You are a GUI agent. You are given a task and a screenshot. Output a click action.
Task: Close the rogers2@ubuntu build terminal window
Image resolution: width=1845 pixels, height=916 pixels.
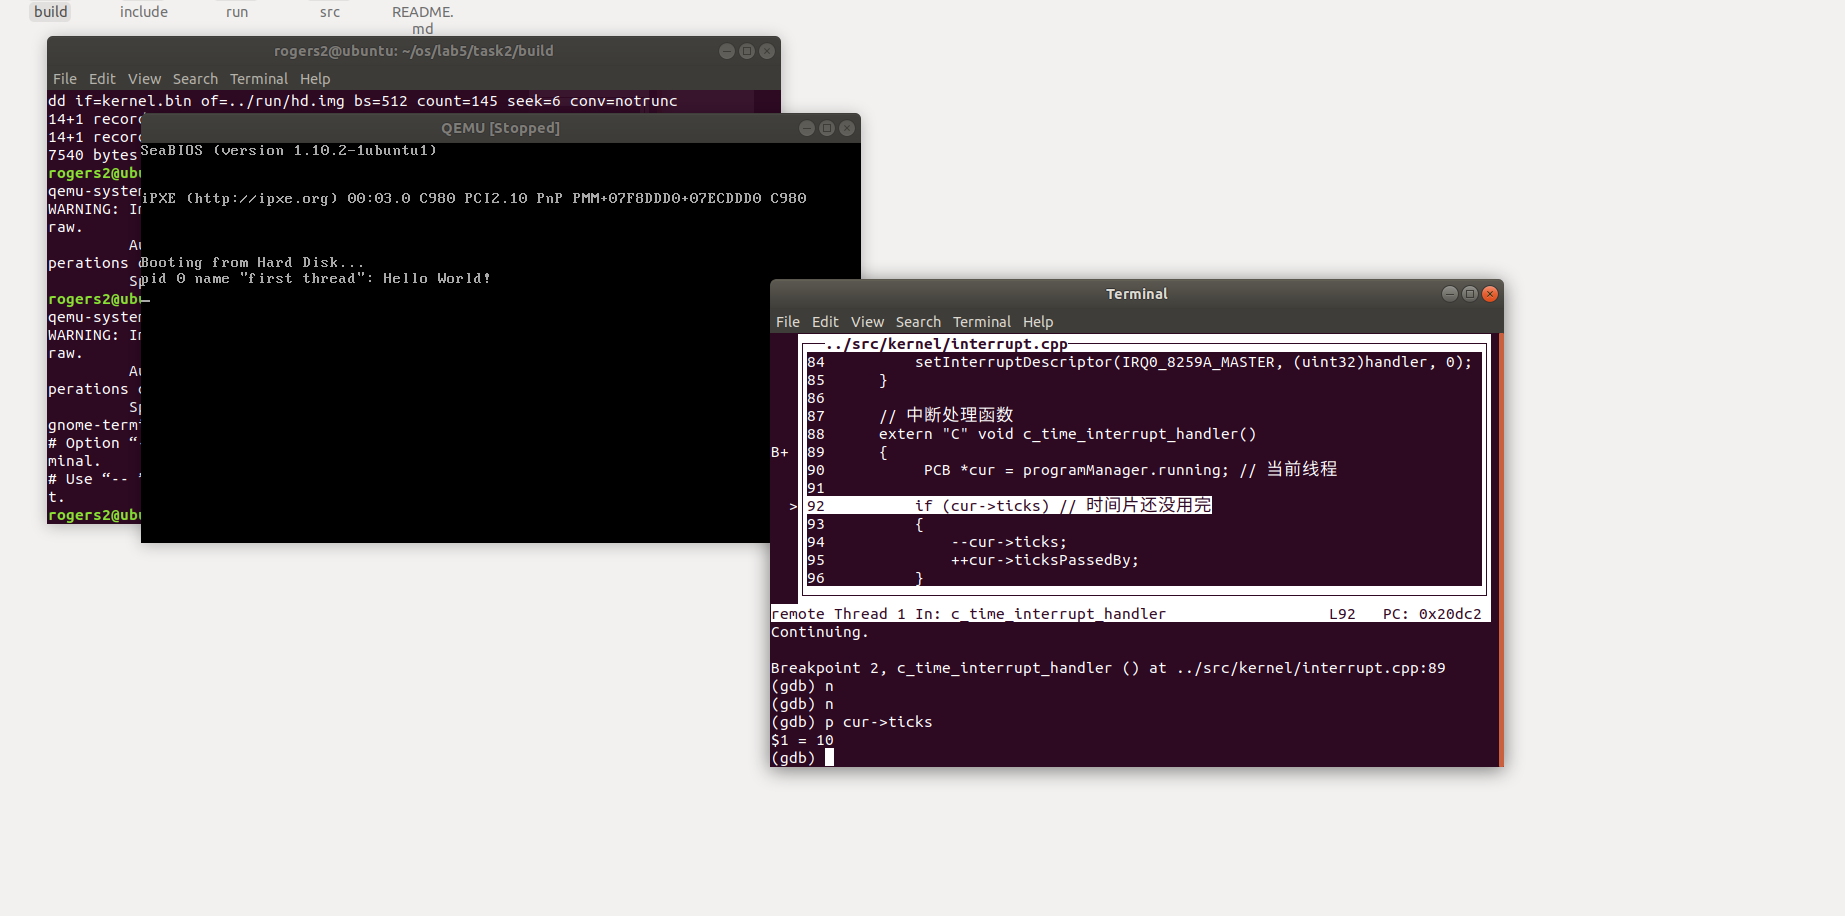(767, 51)
